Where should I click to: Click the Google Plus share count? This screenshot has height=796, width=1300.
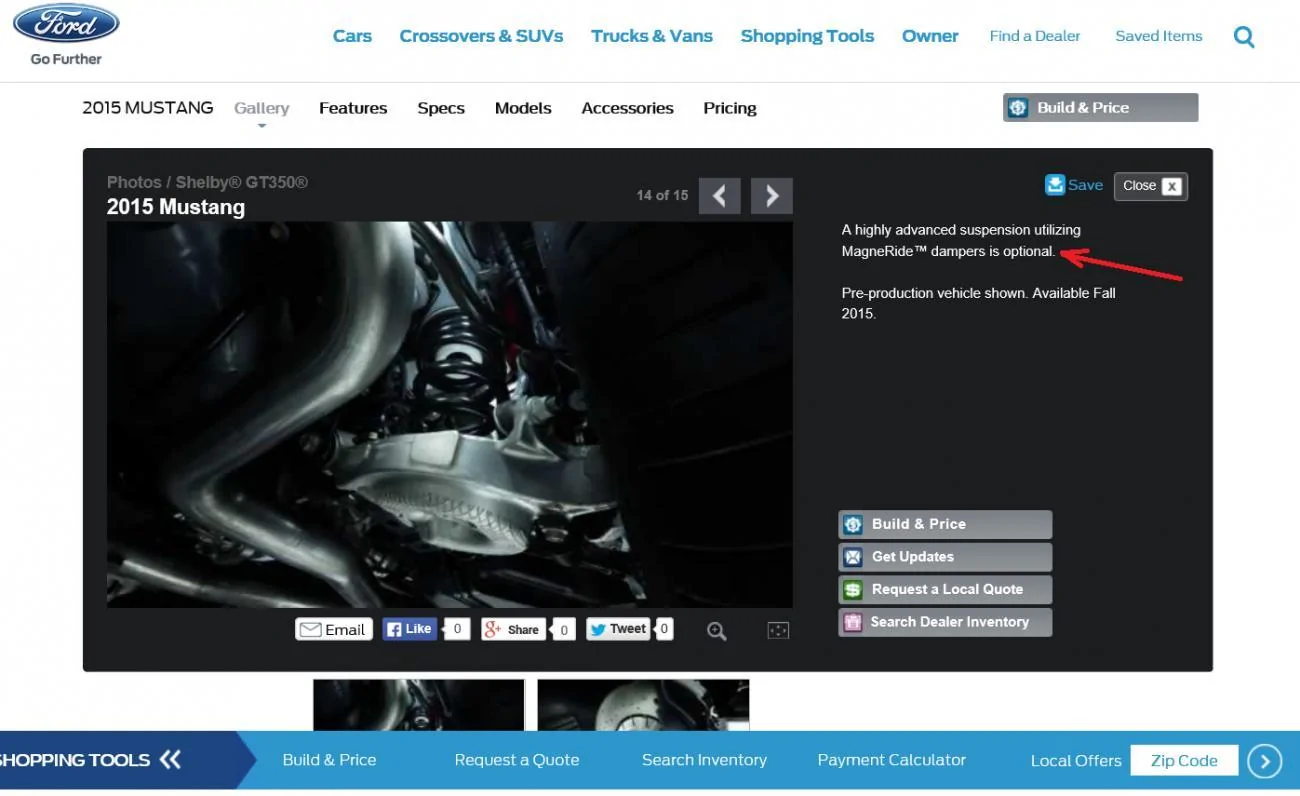click(x=564, y=630)
